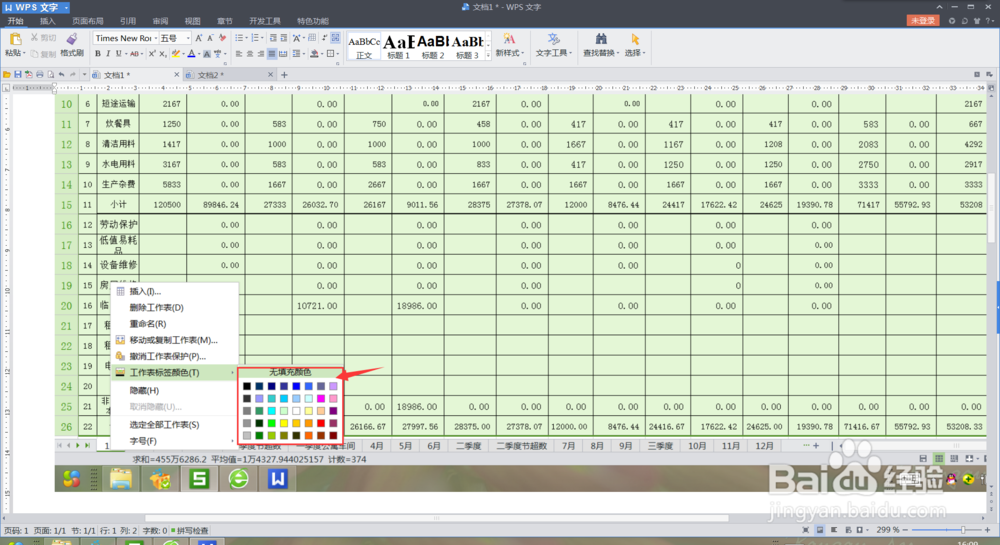This screenshot has height=545, width=1000.
Task: Click the green WPS spreadsheet S taskbar icon
Action: pos(199,478)
